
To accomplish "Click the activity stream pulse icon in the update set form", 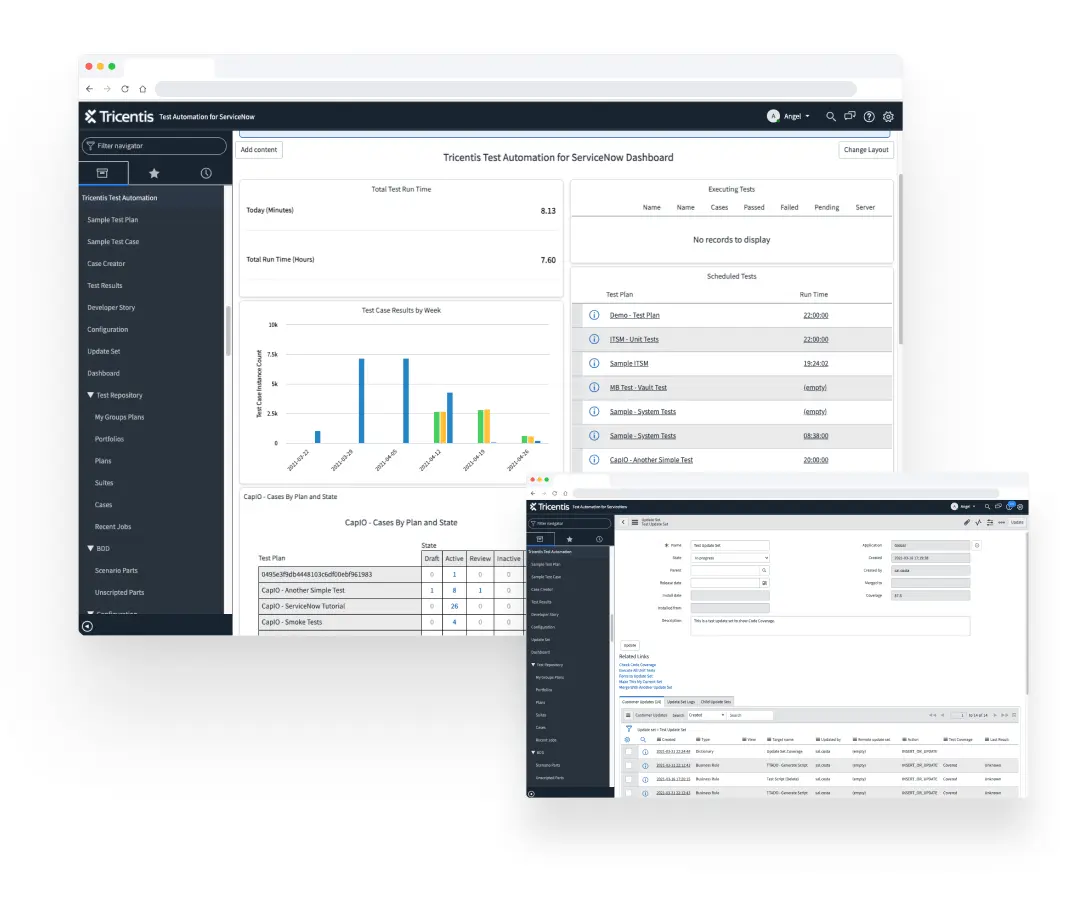I will 978,523.
